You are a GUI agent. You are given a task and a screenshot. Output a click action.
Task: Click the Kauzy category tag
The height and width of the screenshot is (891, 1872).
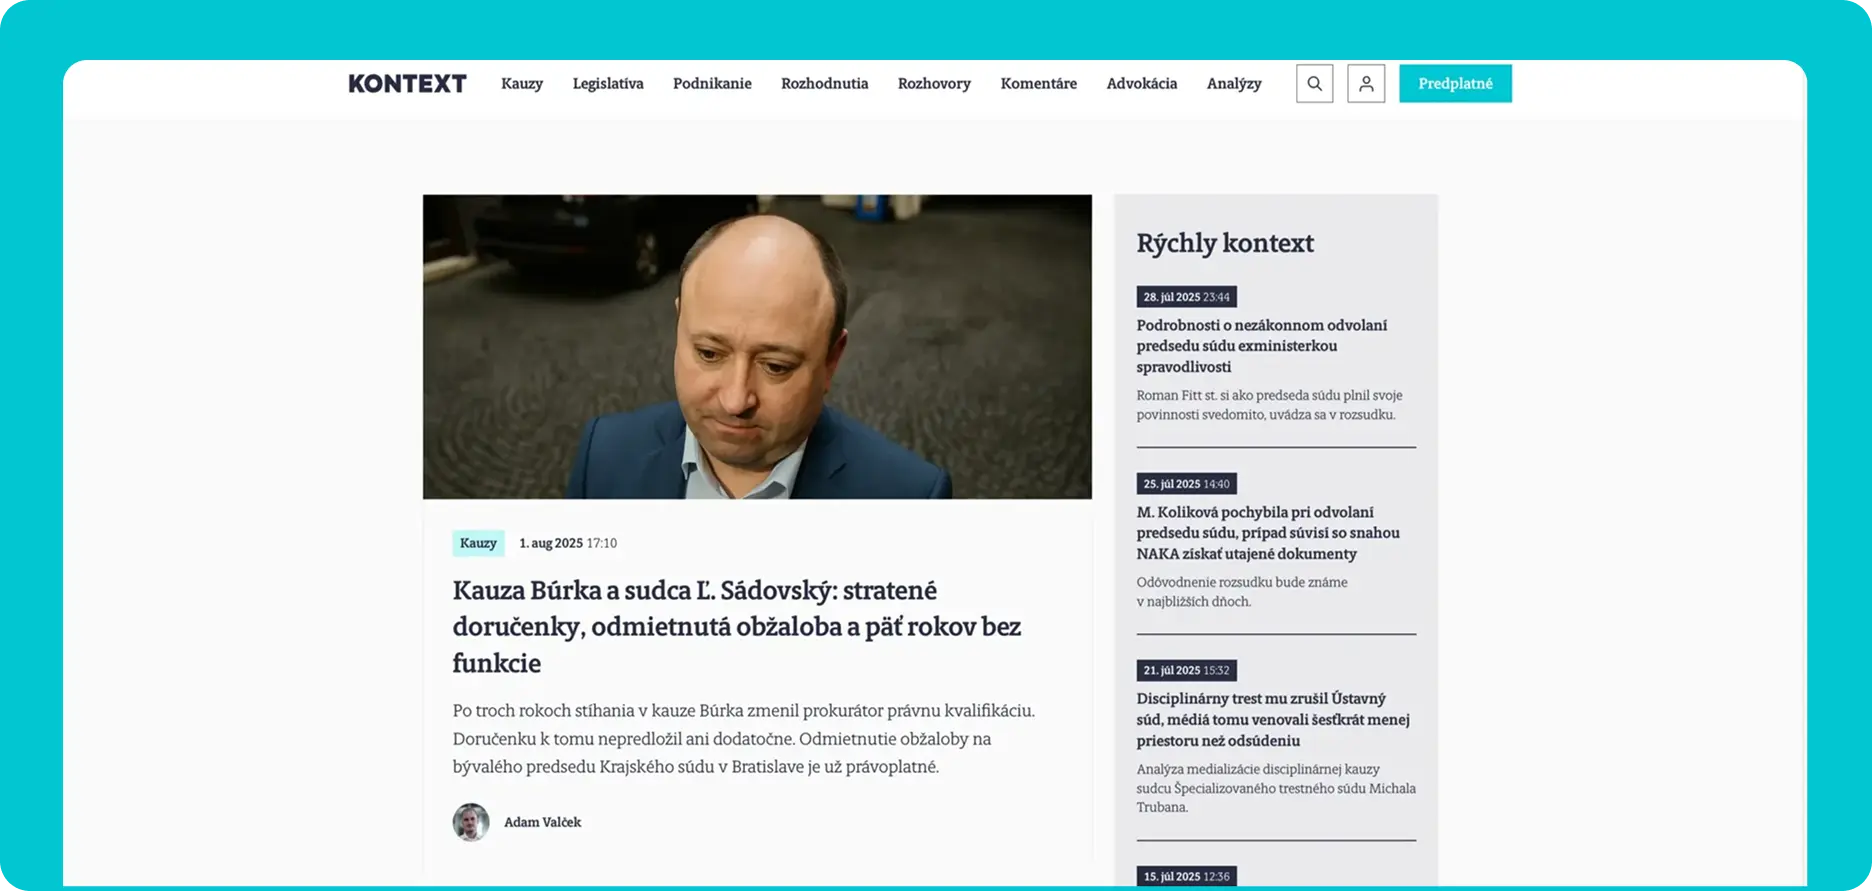tap(478, 543)
